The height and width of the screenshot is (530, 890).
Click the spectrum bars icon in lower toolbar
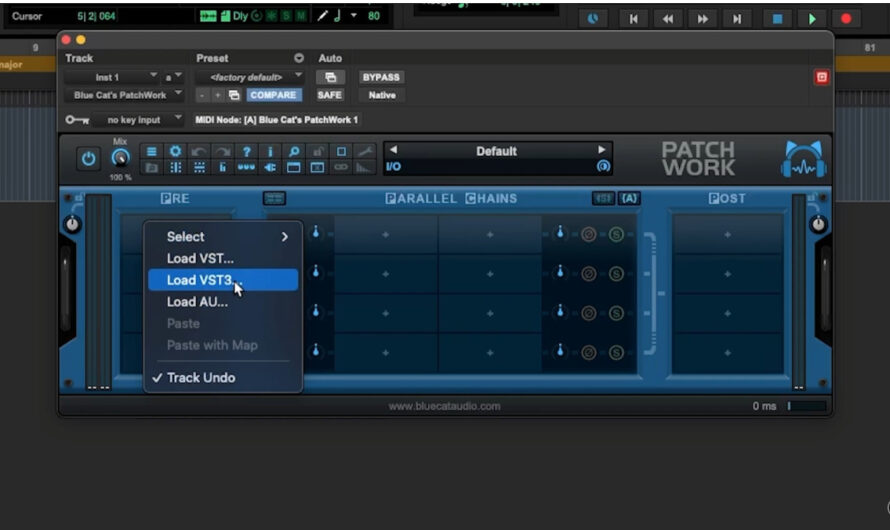362,167
